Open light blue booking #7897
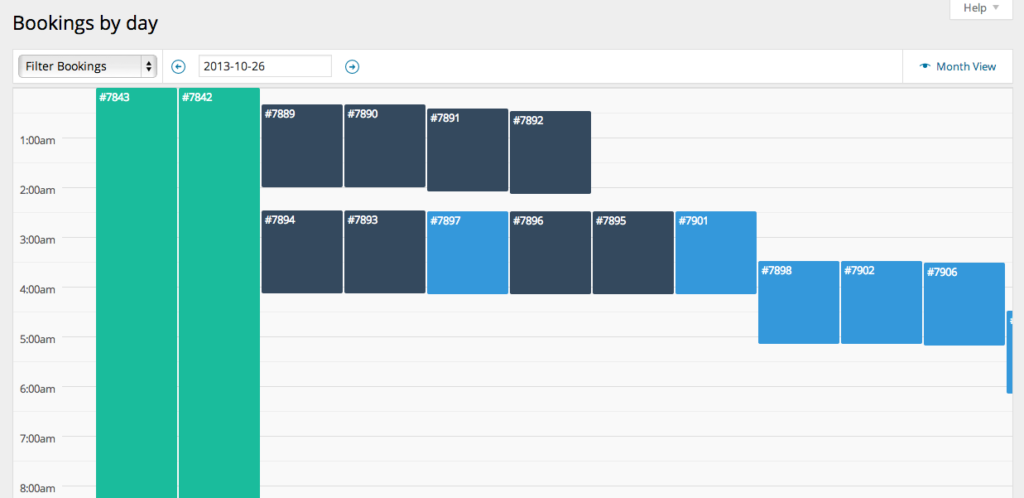Screen dimensions: 1024x498 point(467,252)
